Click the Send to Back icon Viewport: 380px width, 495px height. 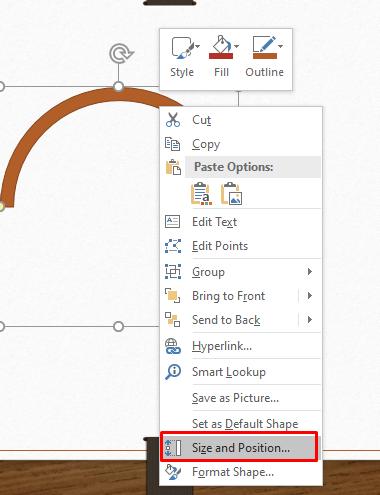pyautogui.click(x=173, y=320)
